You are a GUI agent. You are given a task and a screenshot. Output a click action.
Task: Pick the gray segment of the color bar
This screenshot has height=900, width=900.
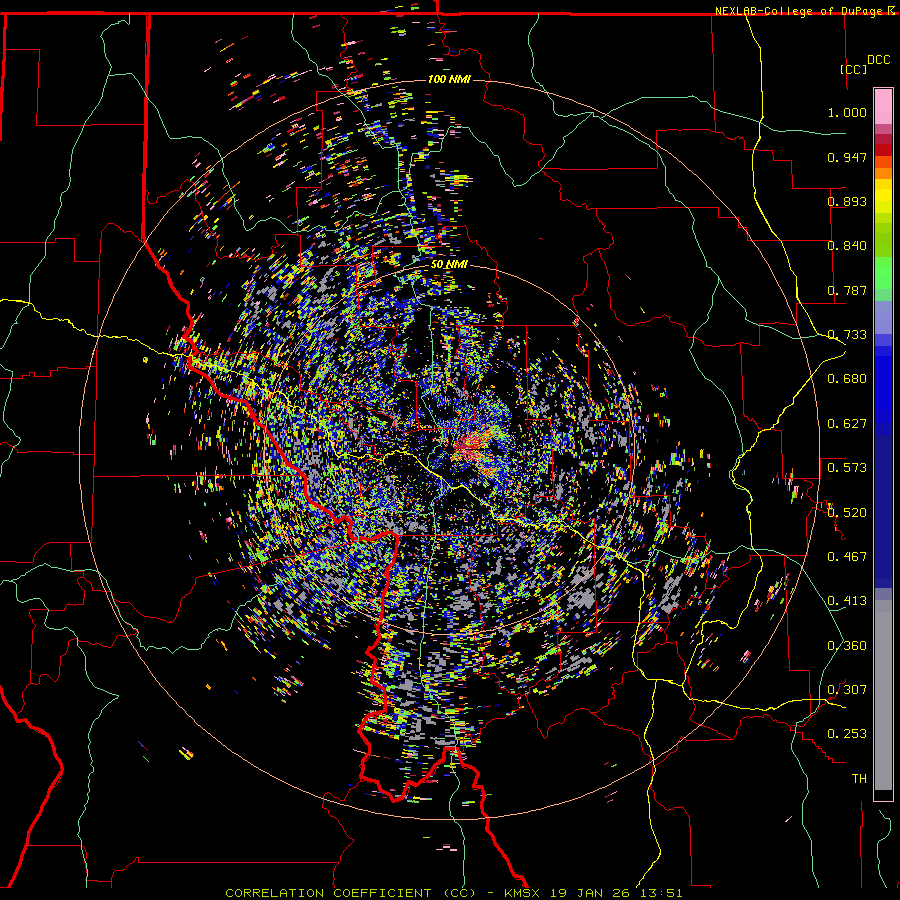pyautogui.click(x=883, y=695)
